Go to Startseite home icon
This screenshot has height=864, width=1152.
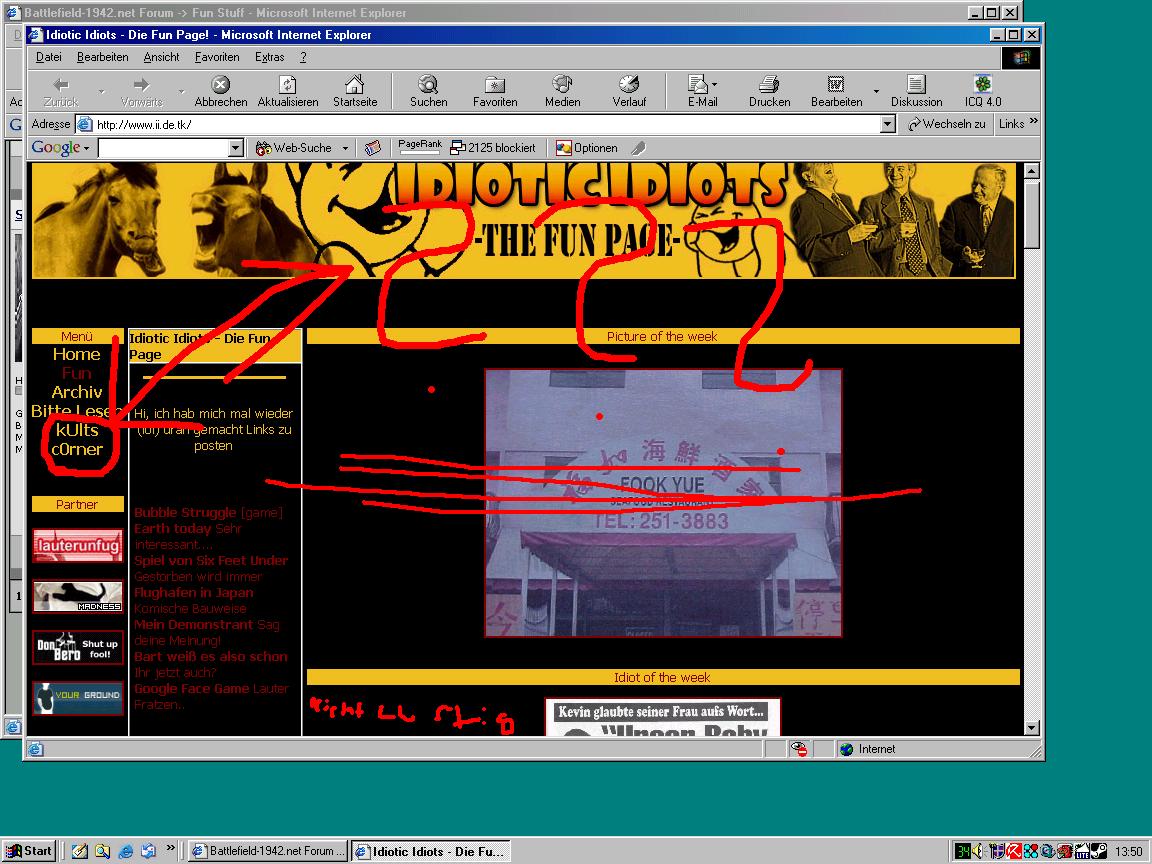[355, 84]
